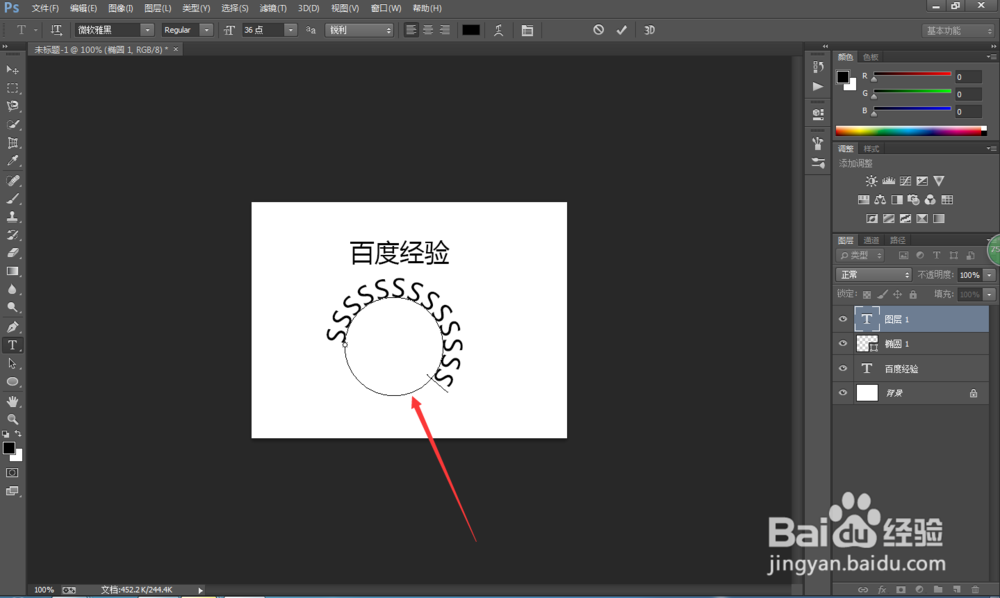Open the 文件(F) menu
This screenshot has width=1000, height=598.
coord(45,8)
